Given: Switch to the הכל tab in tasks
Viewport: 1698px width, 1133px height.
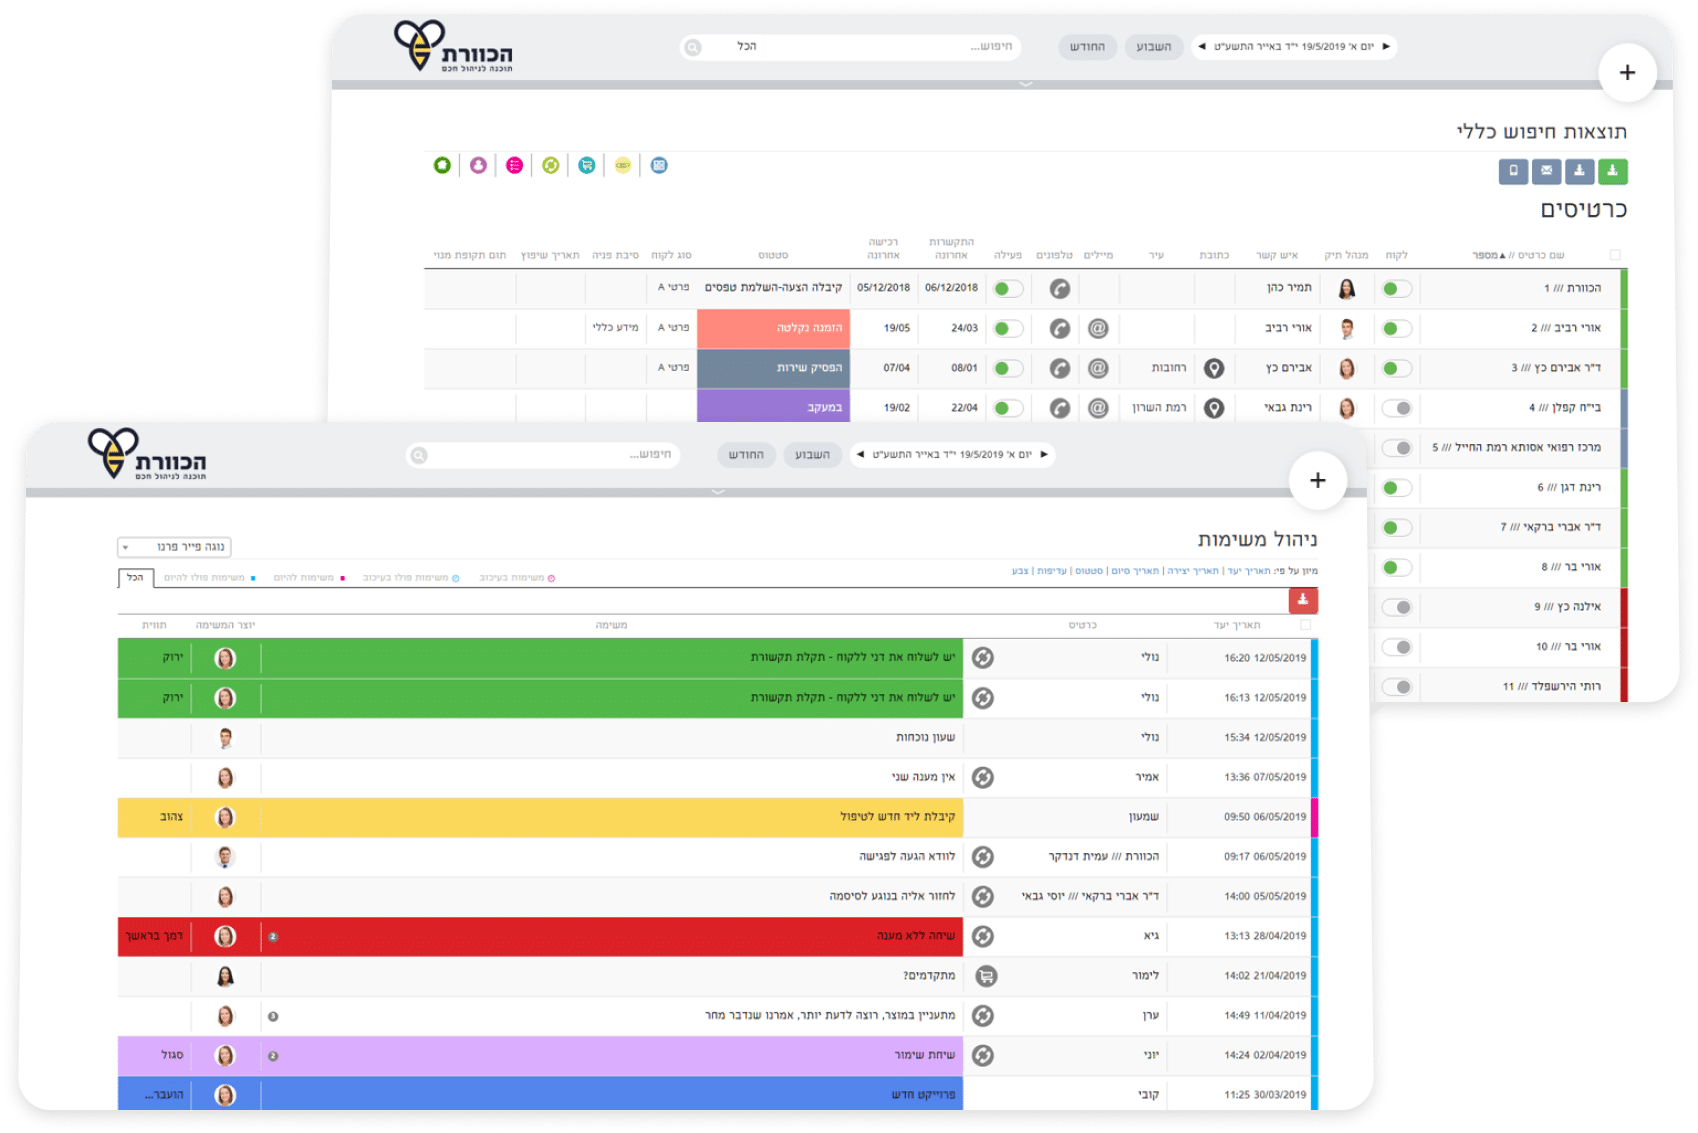Looking at the screenshot, I should [x=135, y=578].
